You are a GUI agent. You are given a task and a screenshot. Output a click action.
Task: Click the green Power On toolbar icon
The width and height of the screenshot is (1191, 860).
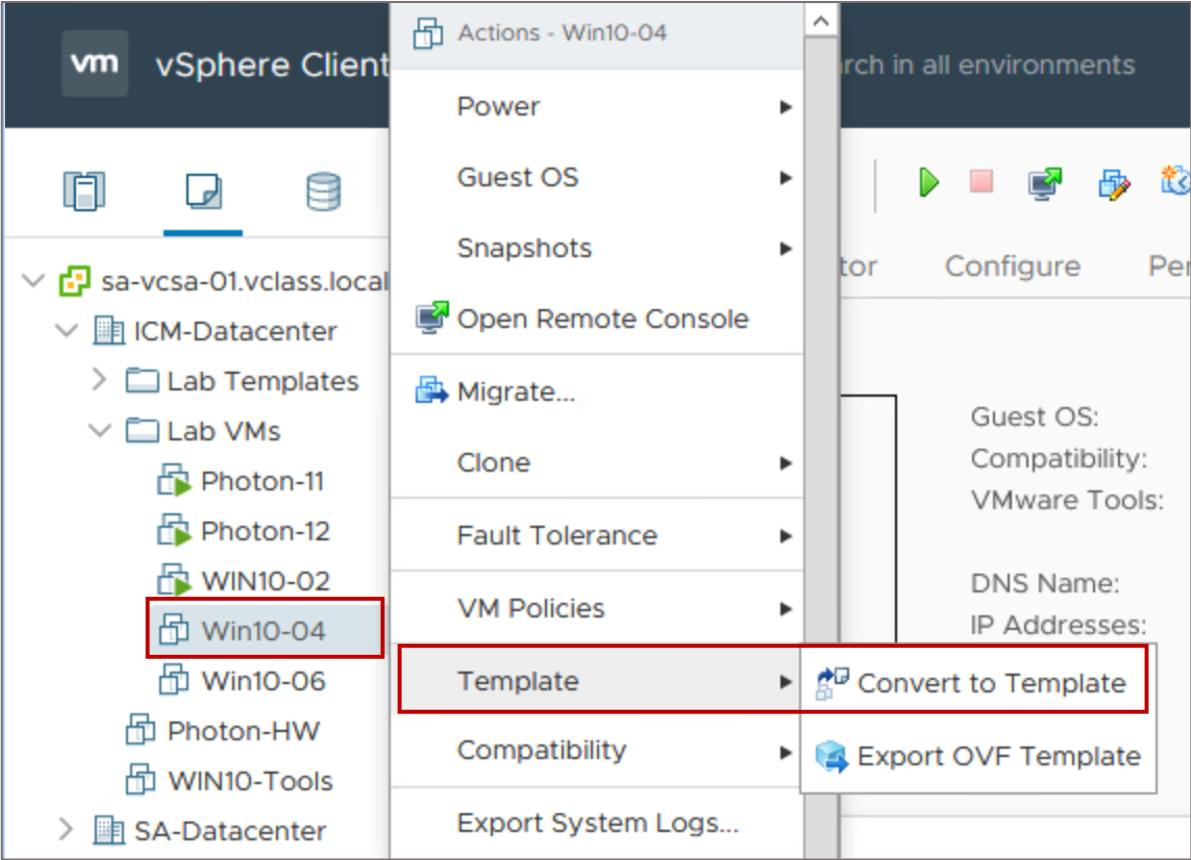click(x=928, y=182)
